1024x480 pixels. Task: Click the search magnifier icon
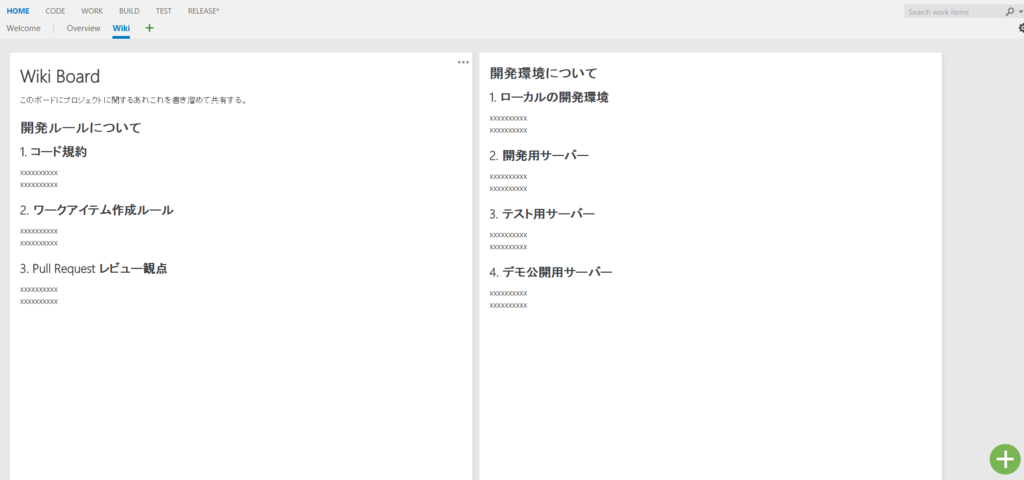pos(1010,12)
